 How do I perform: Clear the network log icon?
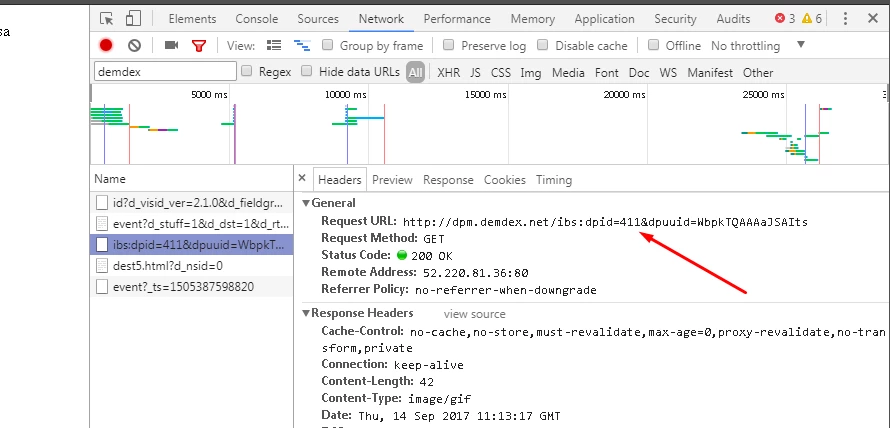(134, 45)
